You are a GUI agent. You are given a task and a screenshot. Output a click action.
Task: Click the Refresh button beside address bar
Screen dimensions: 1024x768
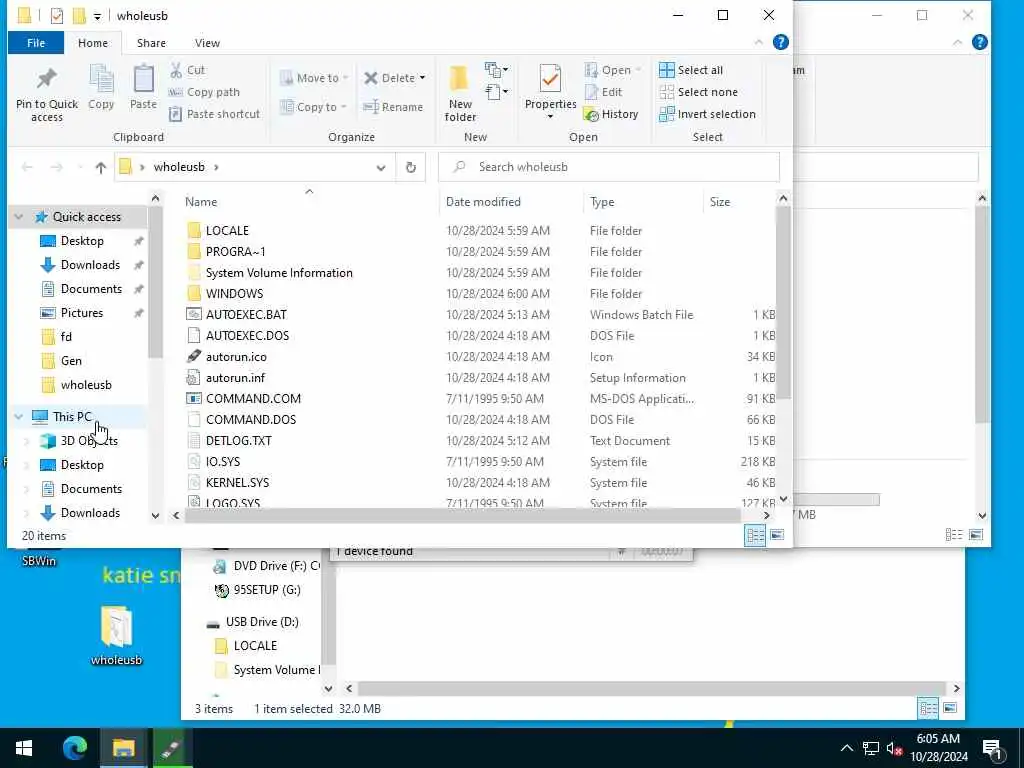tap(411, 167)
